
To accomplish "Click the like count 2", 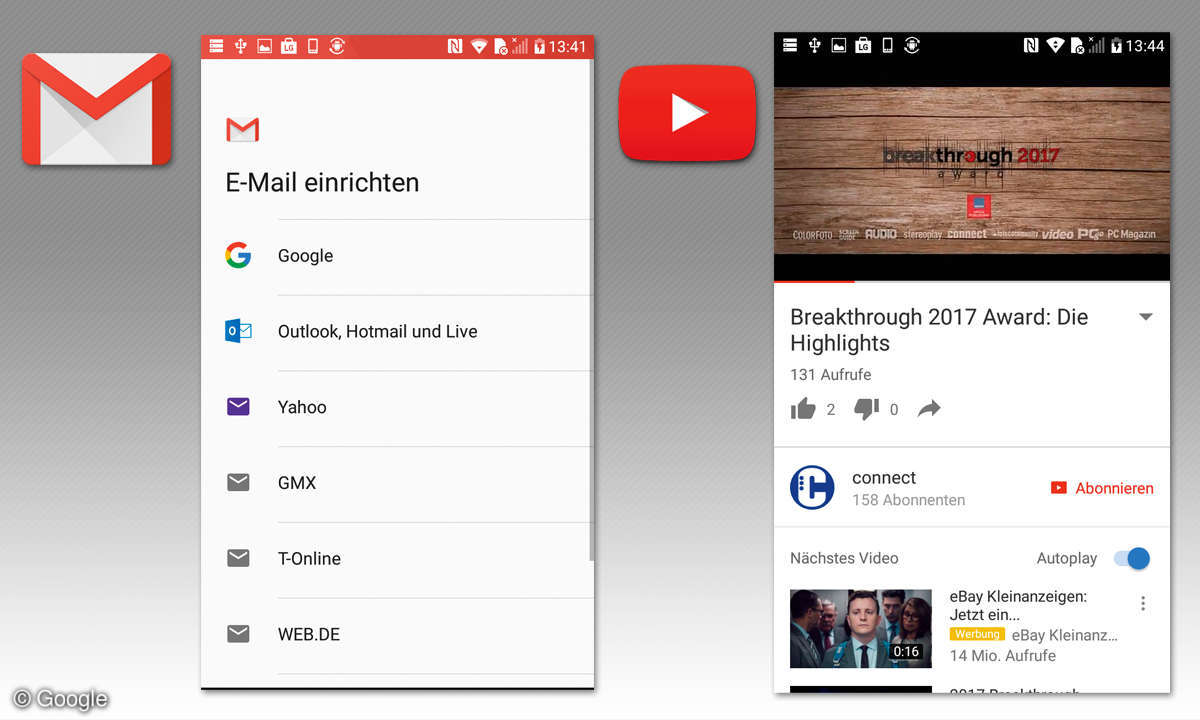I will tap(831, 409).
